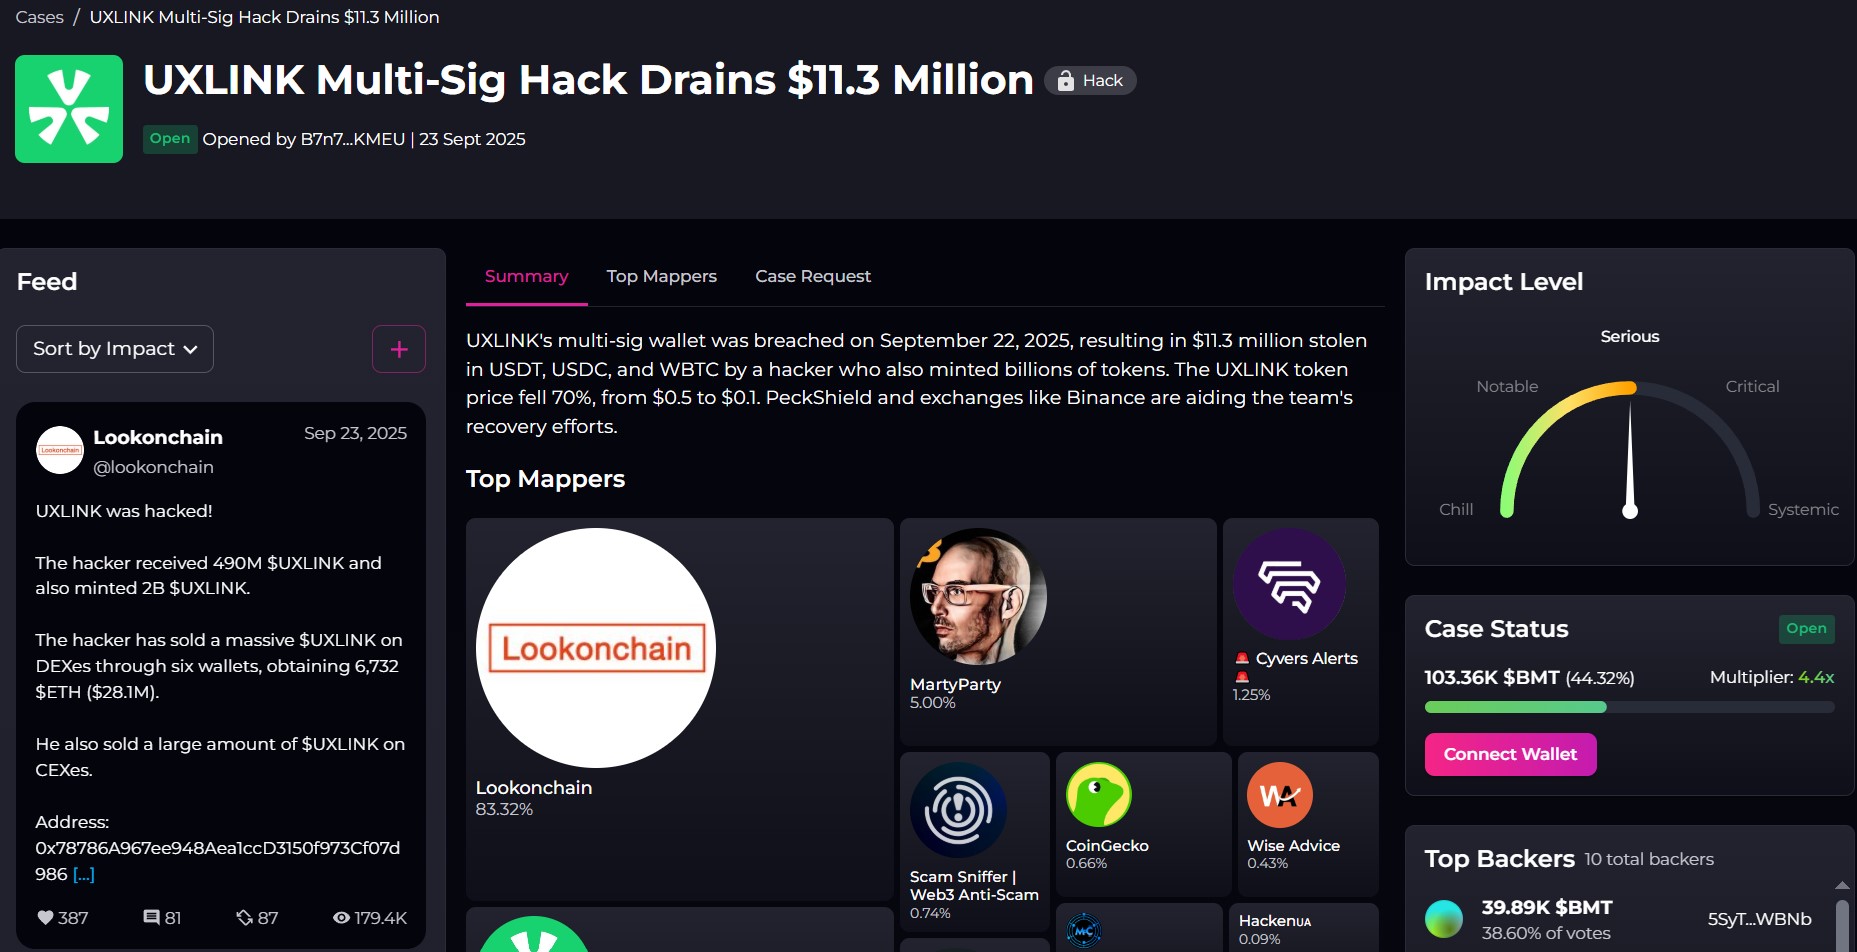Click the Wise Advice mapper logo
This screenshot has height=952, width=1857.
pos(1280,795)
